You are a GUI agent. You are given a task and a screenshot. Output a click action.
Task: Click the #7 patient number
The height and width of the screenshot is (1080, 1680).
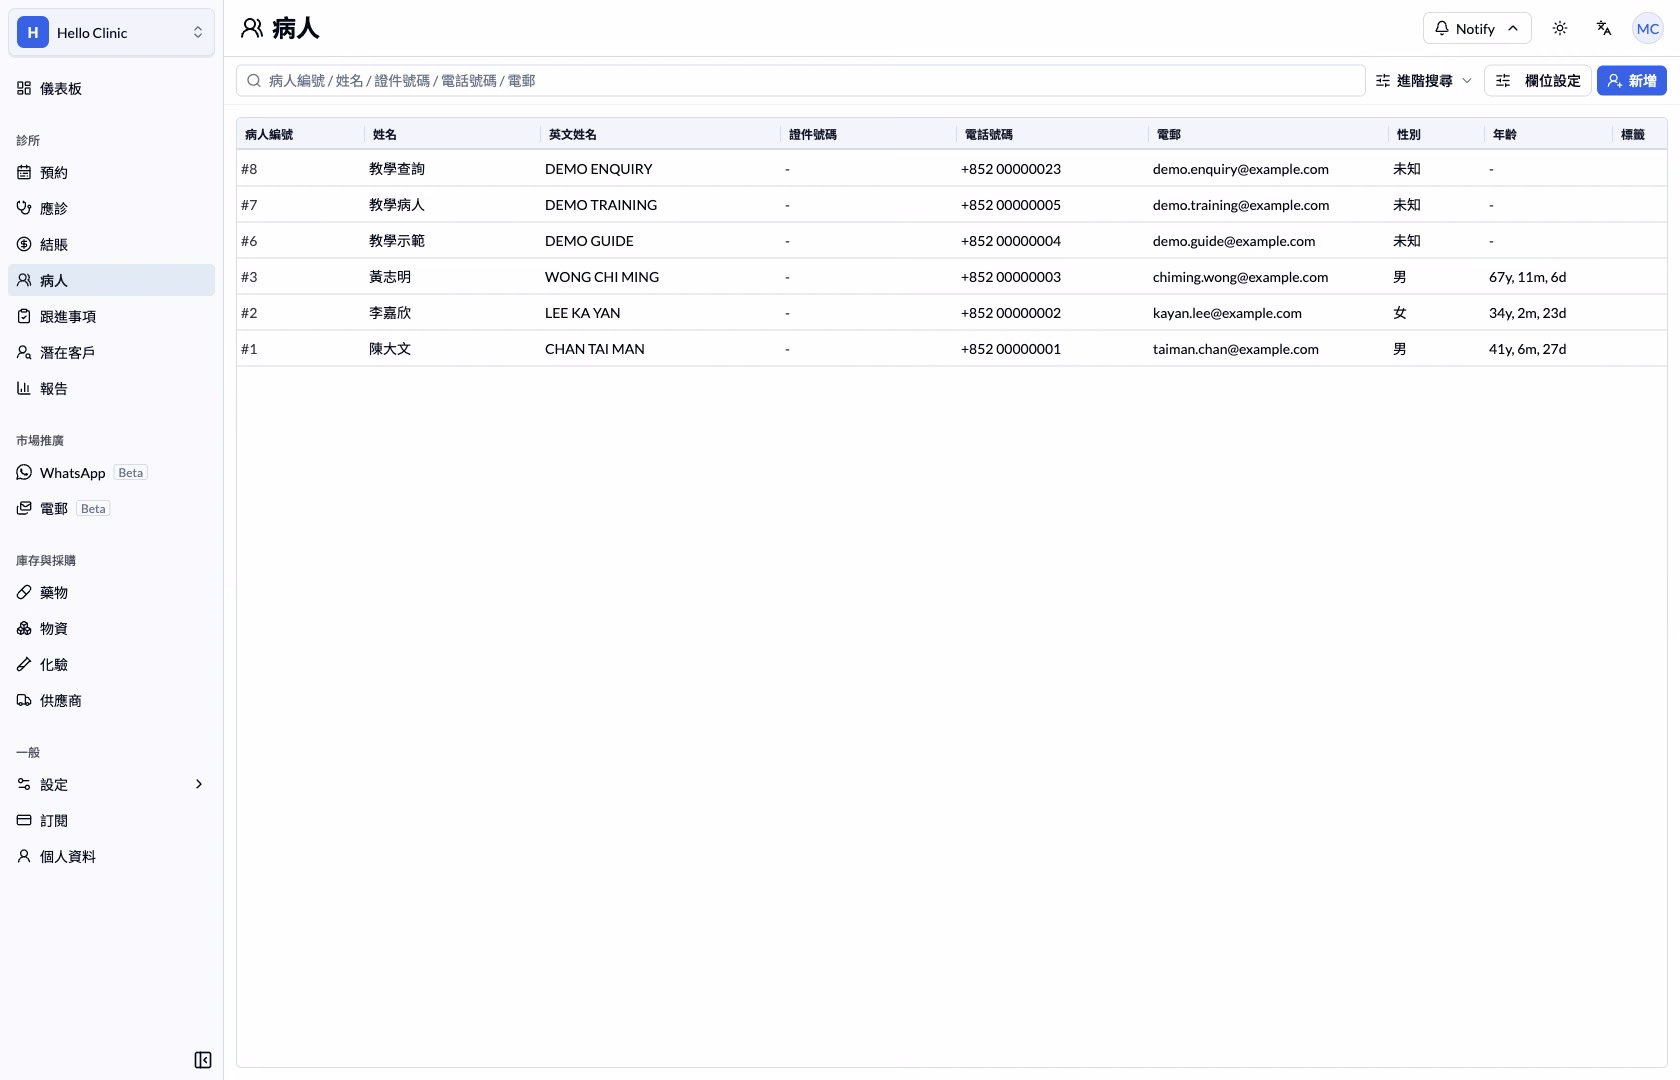coord(249,205)
